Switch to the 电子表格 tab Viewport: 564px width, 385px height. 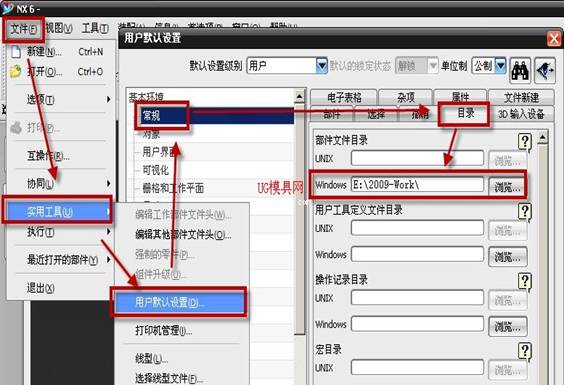(x=344, y=97)
